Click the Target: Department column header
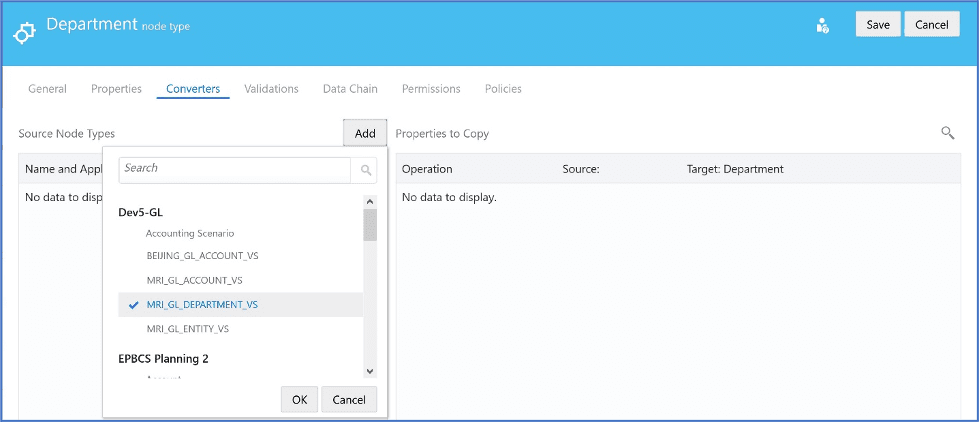979x422 pixels. [x=735, y=169]
